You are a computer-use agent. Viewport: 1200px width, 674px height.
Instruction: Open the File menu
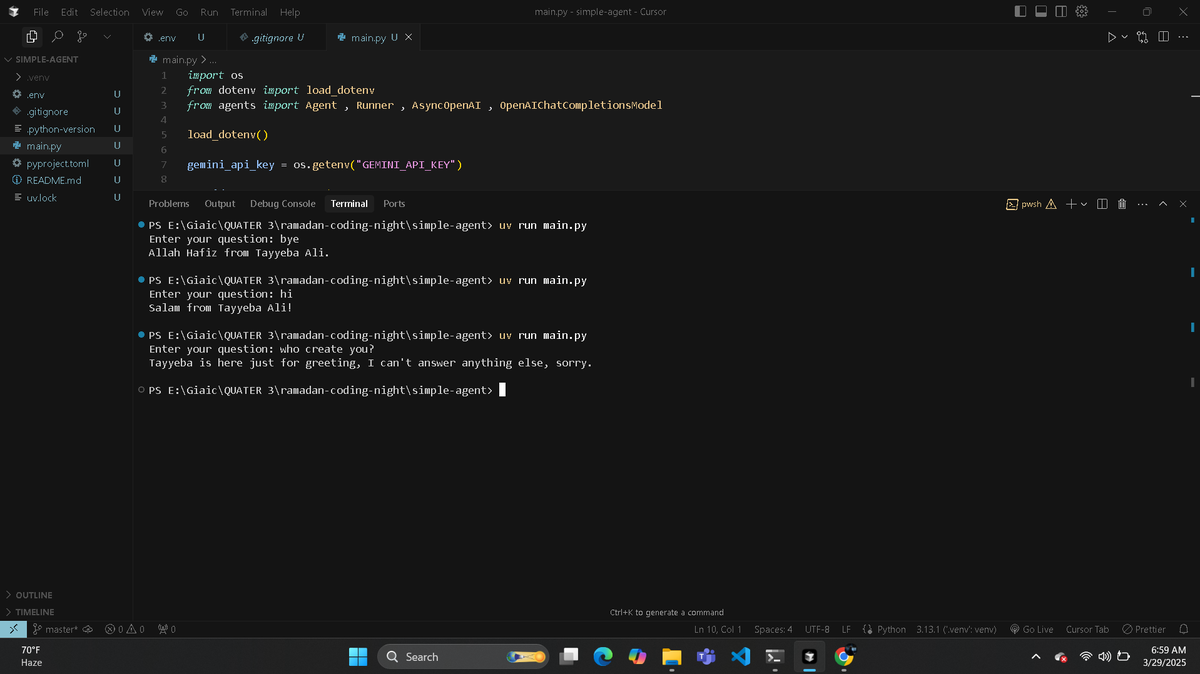(x=41, y=12)
